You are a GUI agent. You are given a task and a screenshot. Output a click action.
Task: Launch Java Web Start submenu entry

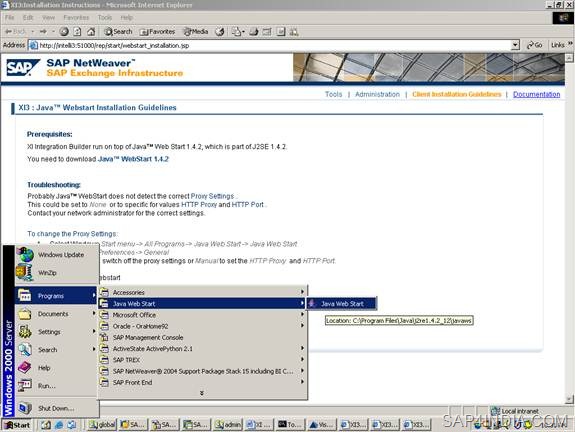tap(341, 304)
